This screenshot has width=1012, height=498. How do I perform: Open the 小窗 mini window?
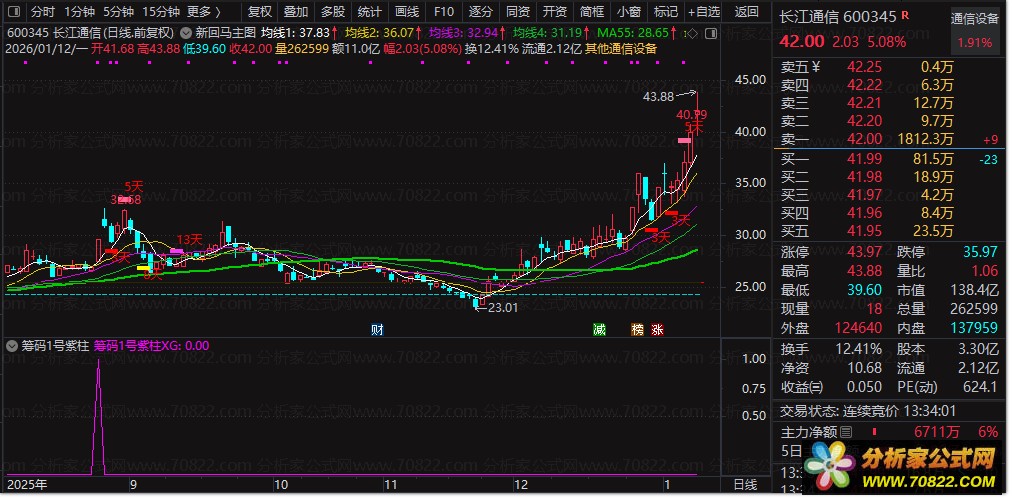coord(629,12)
